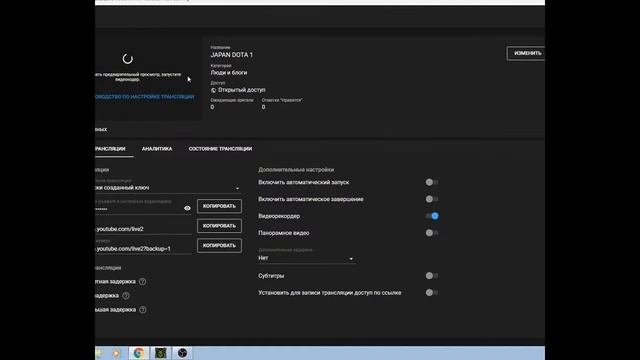This screenshot has width=640, height=360.
Task: Toggle access-by-link for stream recording
Action: [x=431, y=293]
